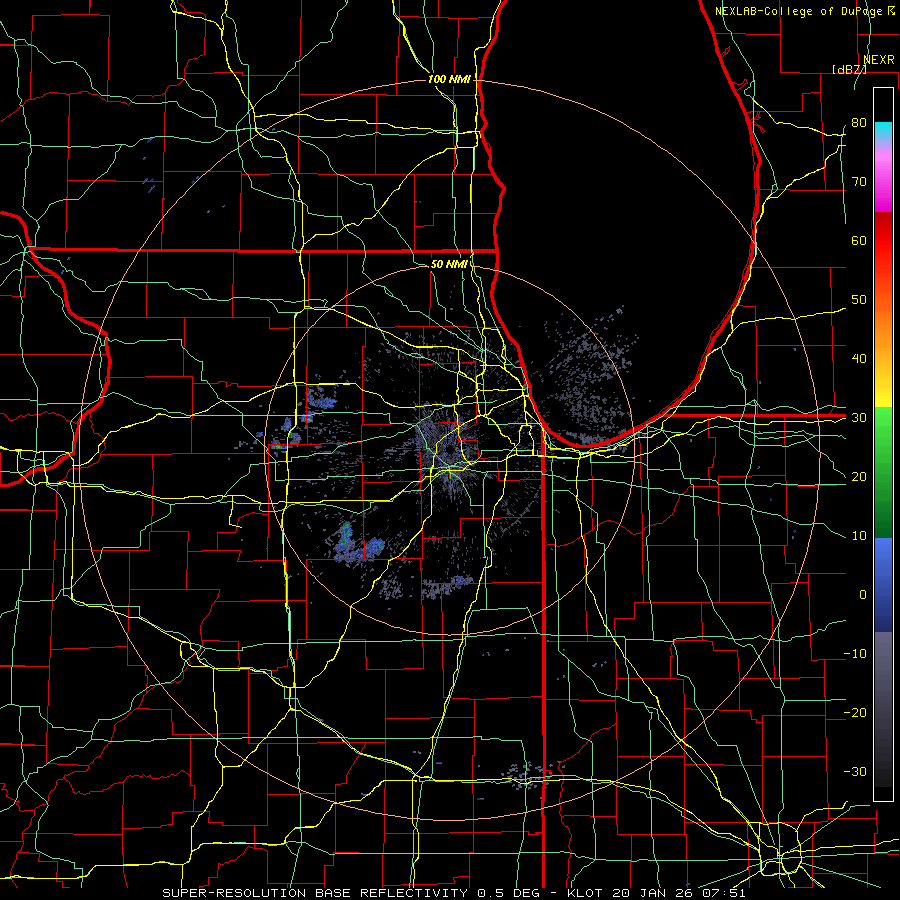This screenshot has height=900, width=900.
Task: Click the green segment of the color bar
Action: (883, 472)
